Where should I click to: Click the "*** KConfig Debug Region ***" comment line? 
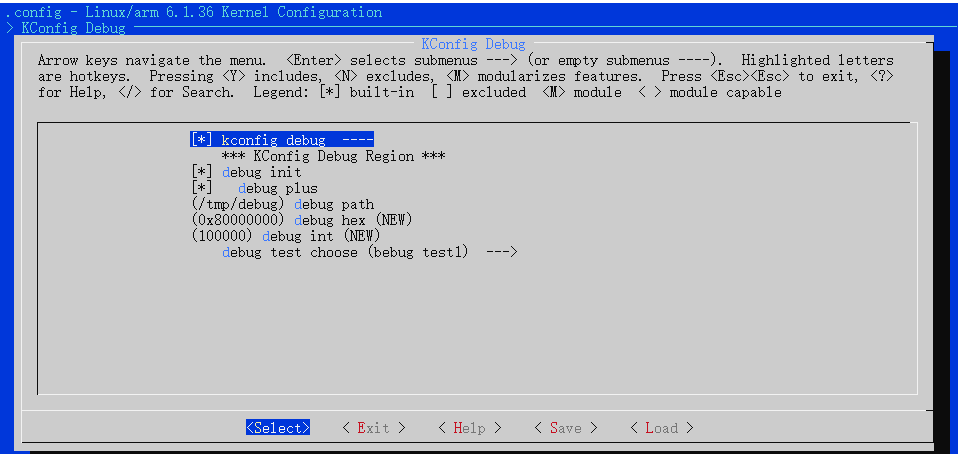click(333, 156)
